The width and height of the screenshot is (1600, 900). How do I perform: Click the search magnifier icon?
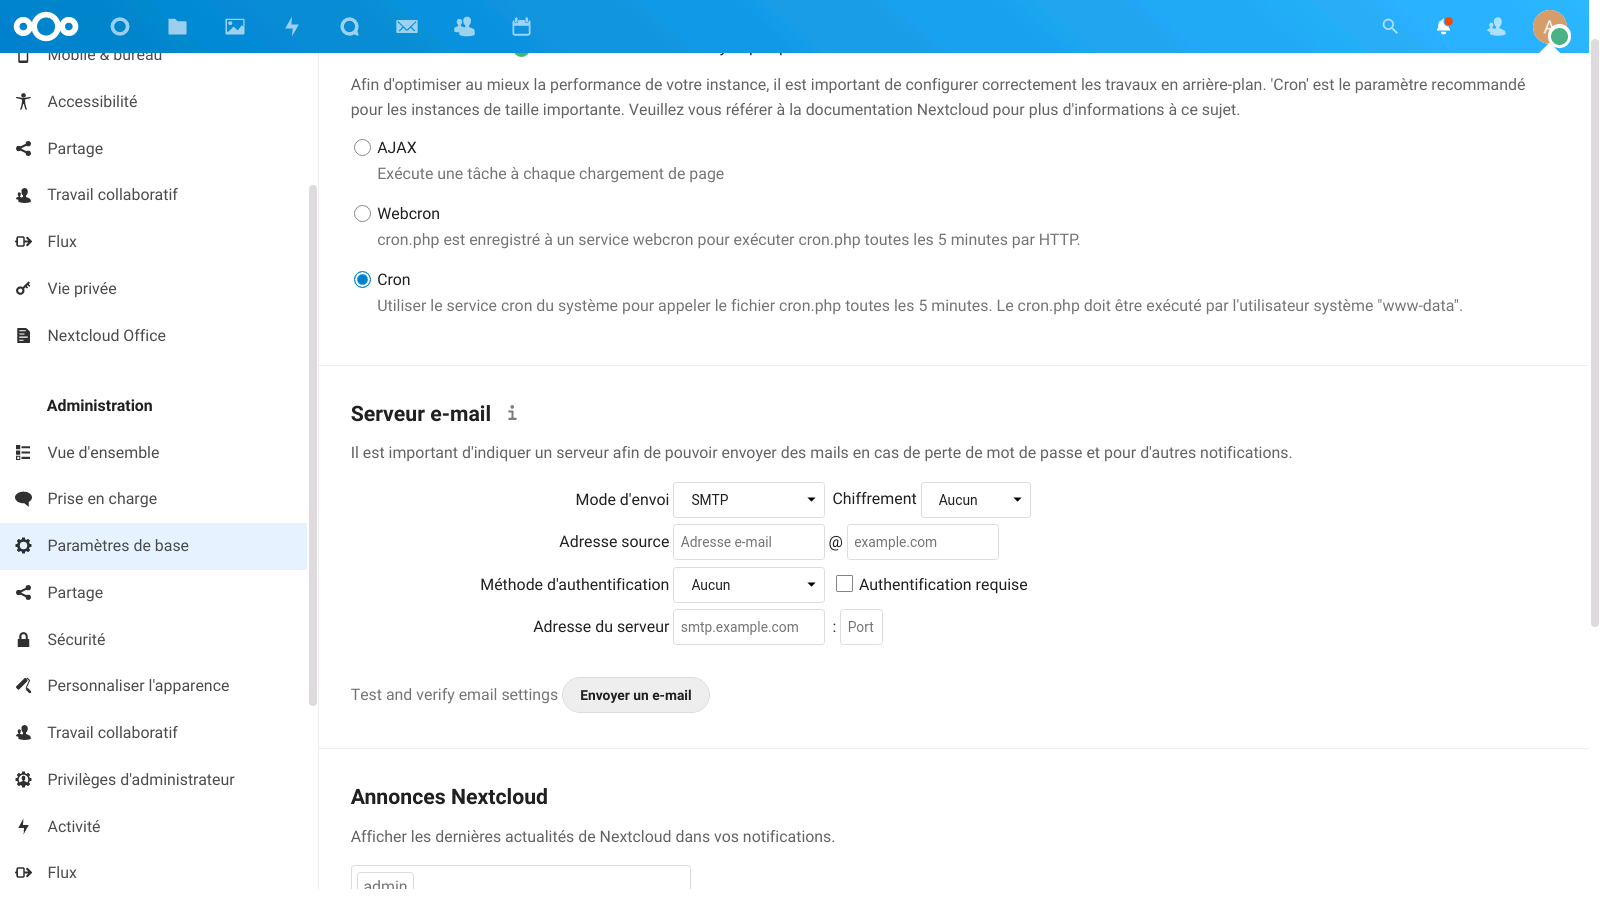click(1390, 27)
